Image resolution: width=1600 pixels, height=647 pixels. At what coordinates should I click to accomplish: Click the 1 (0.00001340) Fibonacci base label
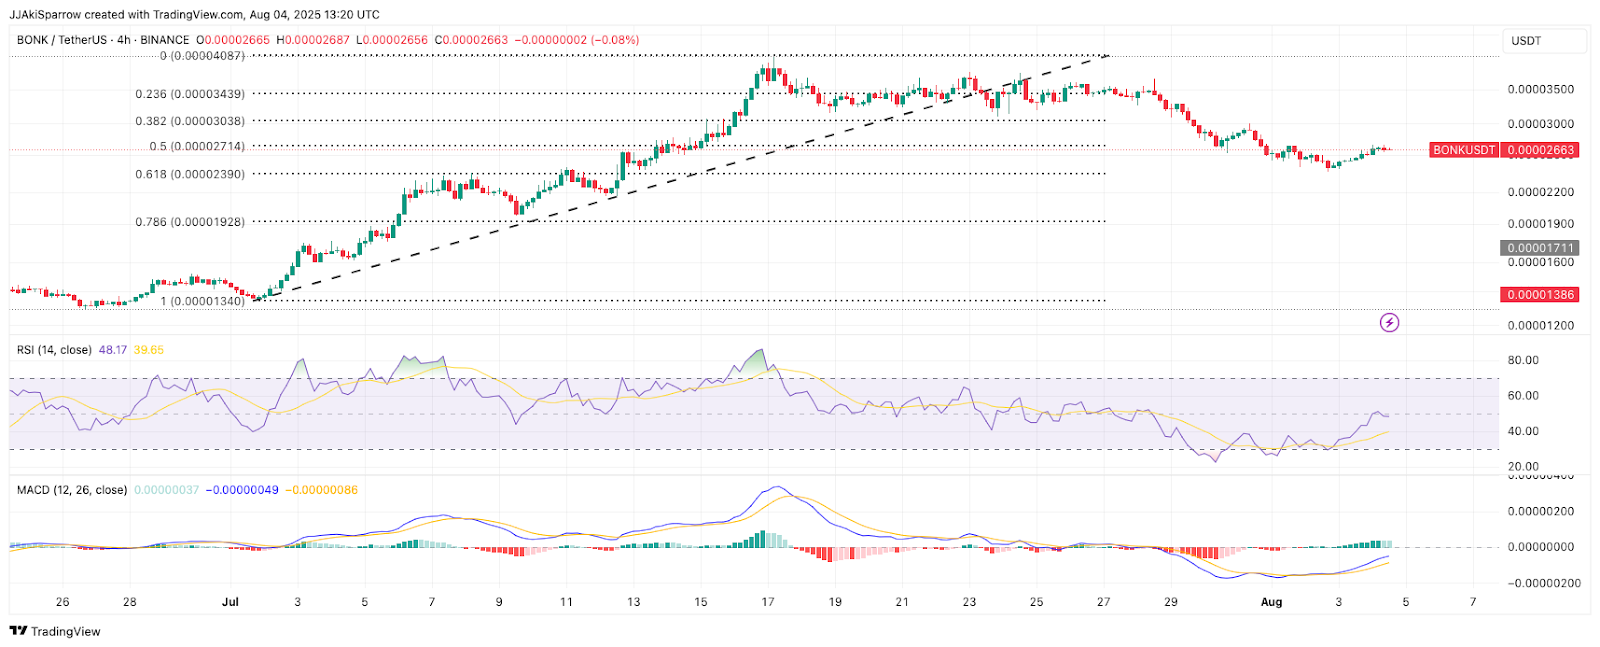(x=202, y=301)
